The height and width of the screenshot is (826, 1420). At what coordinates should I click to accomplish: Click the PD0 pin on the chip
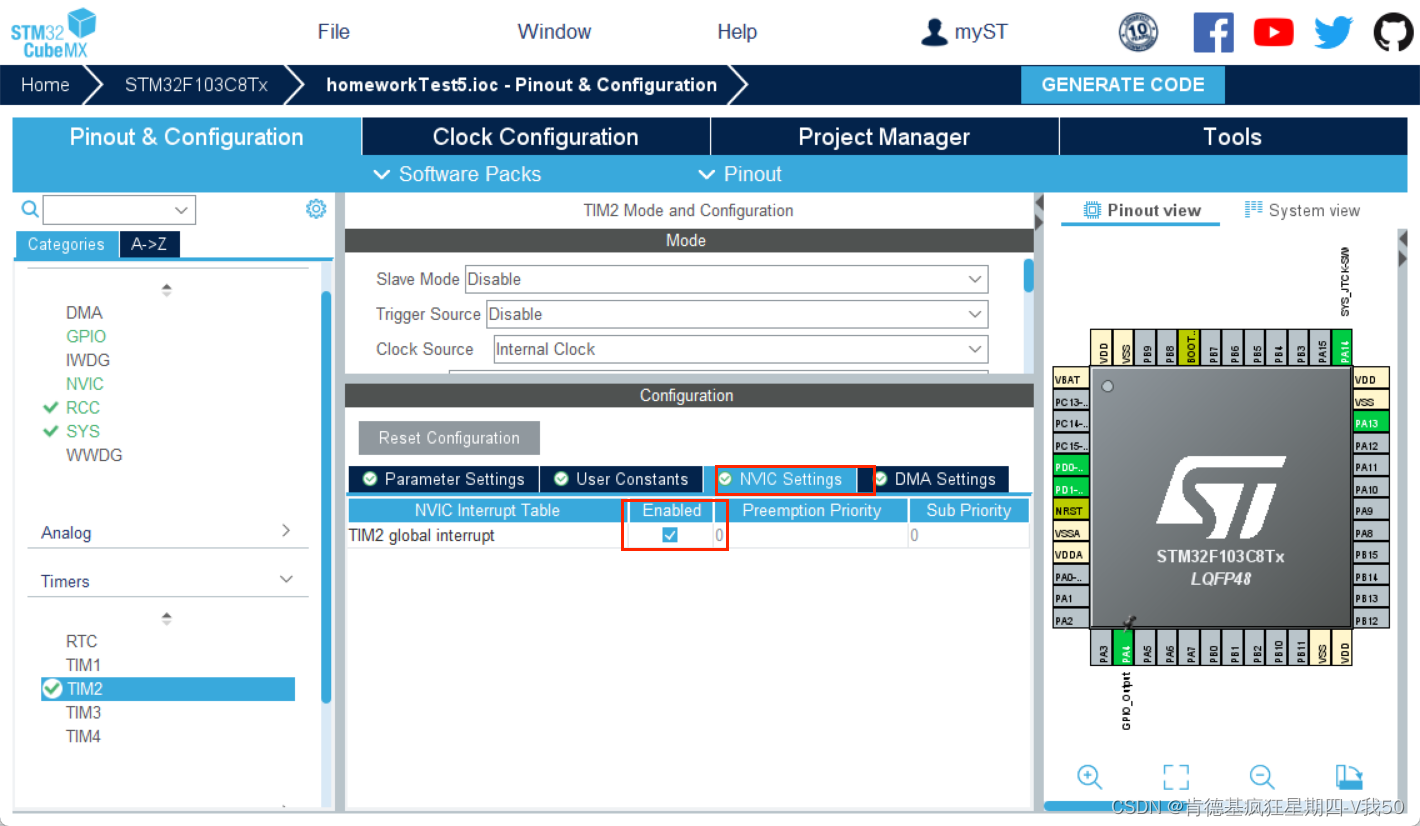tap(1071, 467)
